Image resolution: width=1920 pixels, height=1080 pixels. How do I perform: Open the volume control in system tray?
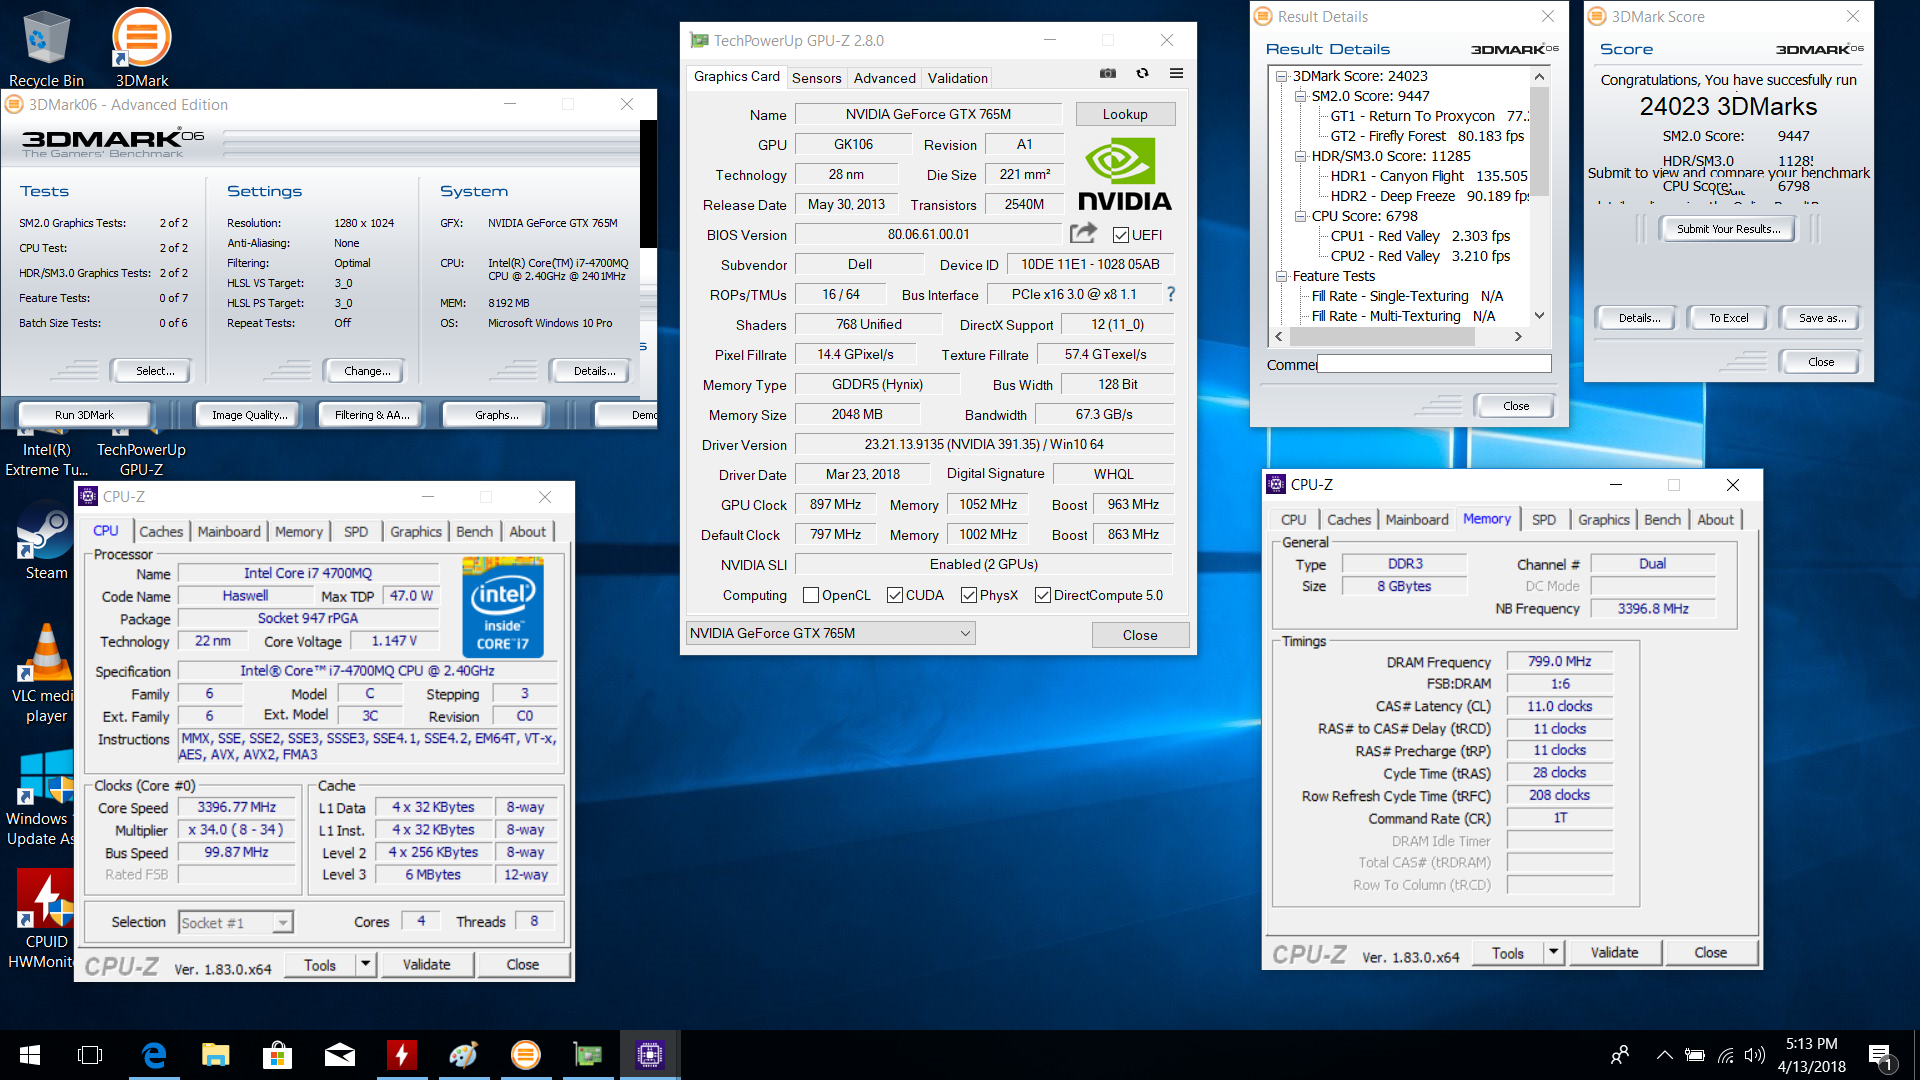(1754, 1055)
